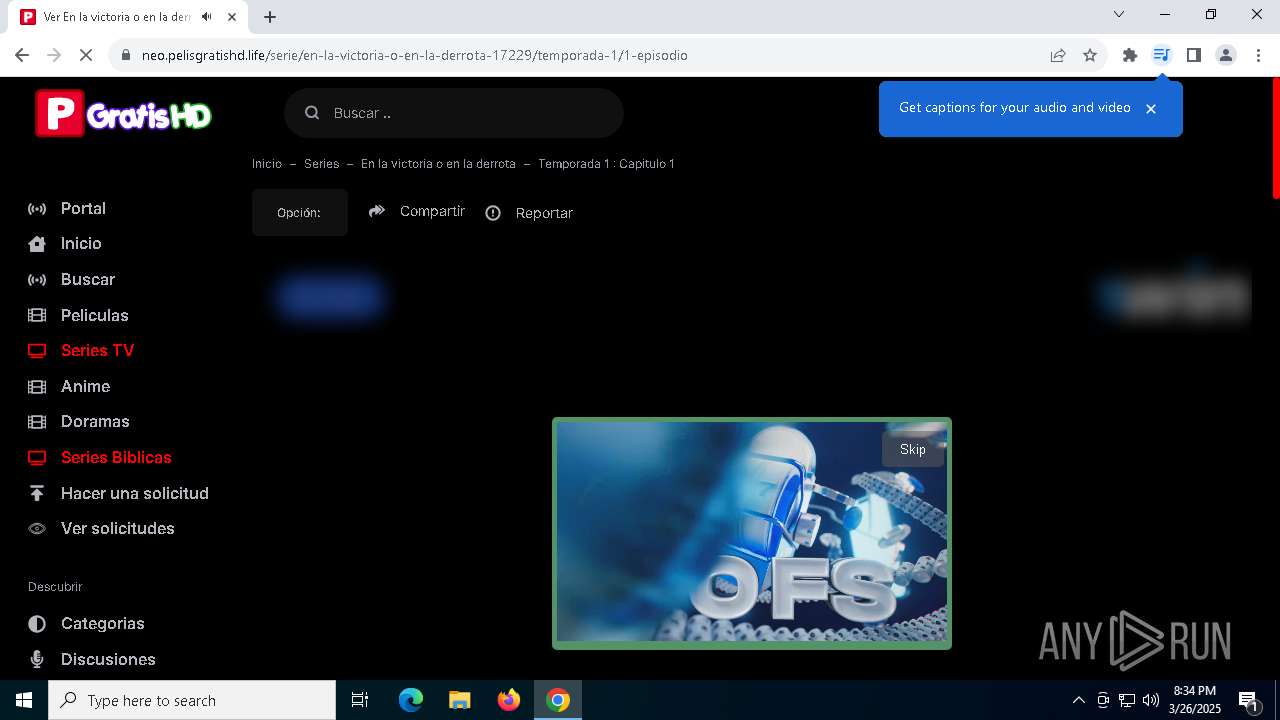1280x720 pixels.
Task: Click the TV icon beside Series TV
Action: tap(37, 351)
